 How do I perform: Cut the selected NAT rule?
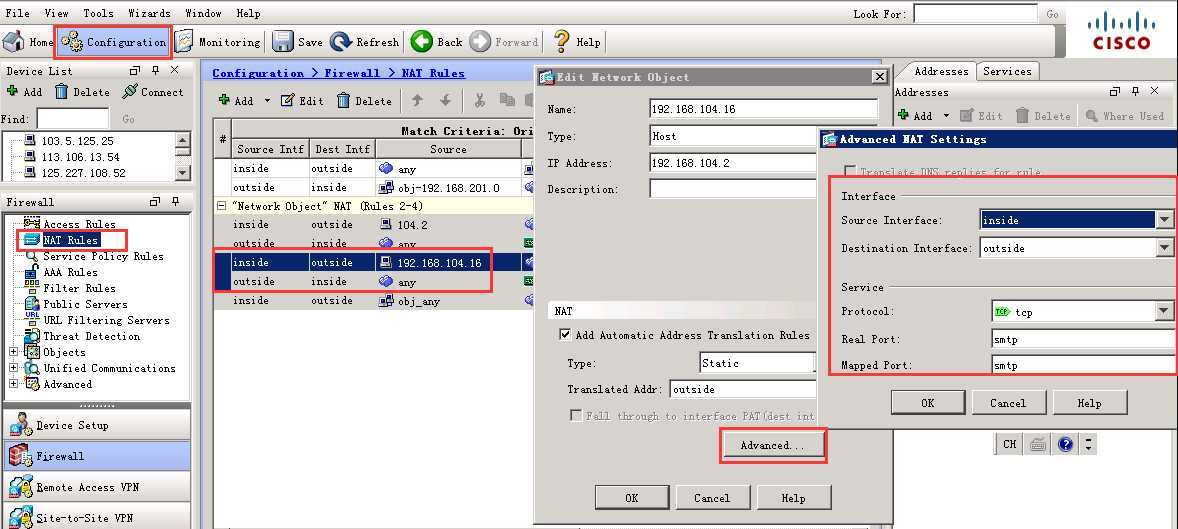pos(479,100)
